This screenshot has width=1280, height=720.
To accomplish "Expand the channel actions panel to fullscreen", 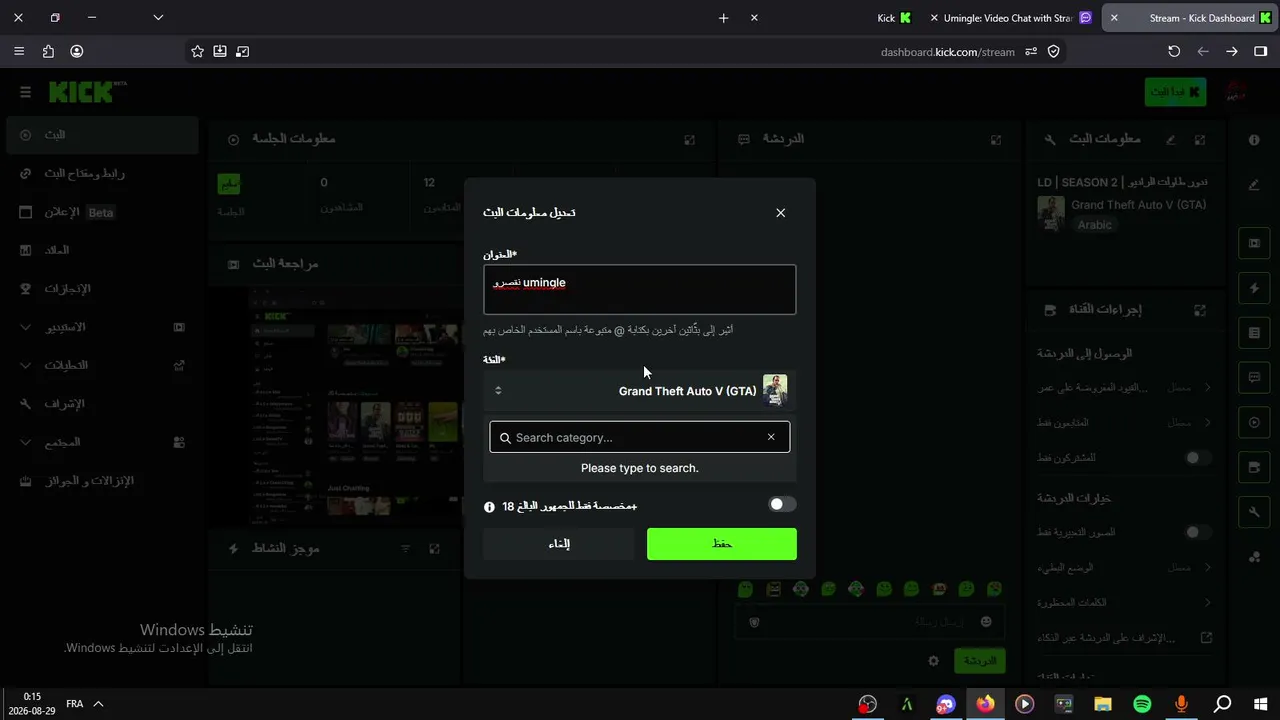I will (x=1200, y=310).
